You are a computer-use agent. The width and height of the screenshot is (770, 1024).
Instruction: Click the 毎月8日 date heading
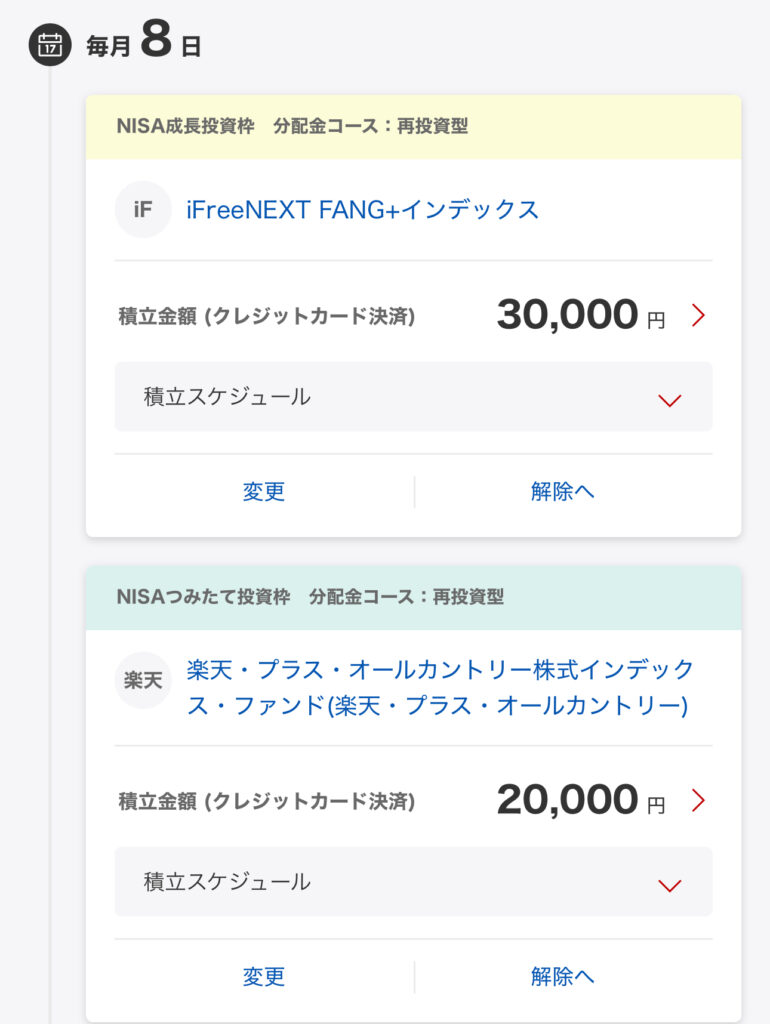(145, 45)
